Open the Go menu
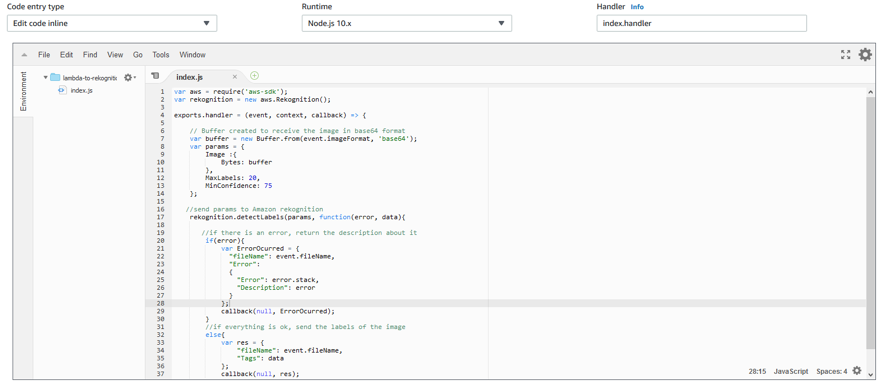 pyautogui.click(x=138, y=55)
